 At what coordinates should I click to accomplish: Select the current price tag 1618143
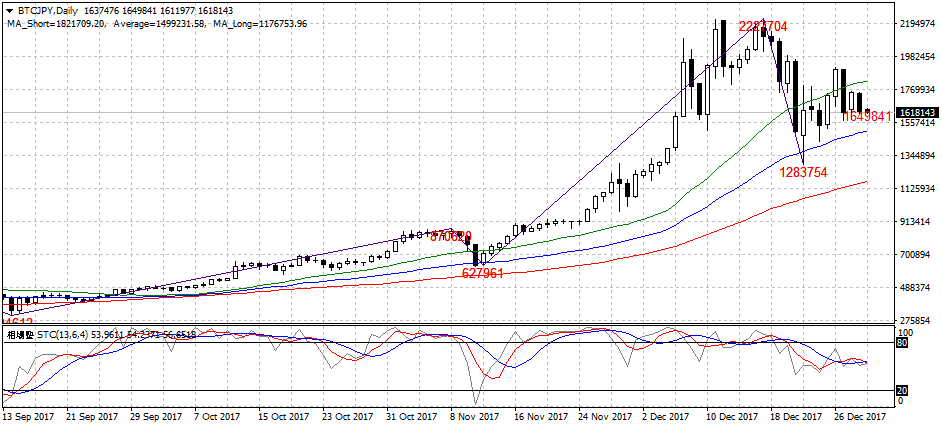click(916, 113)
